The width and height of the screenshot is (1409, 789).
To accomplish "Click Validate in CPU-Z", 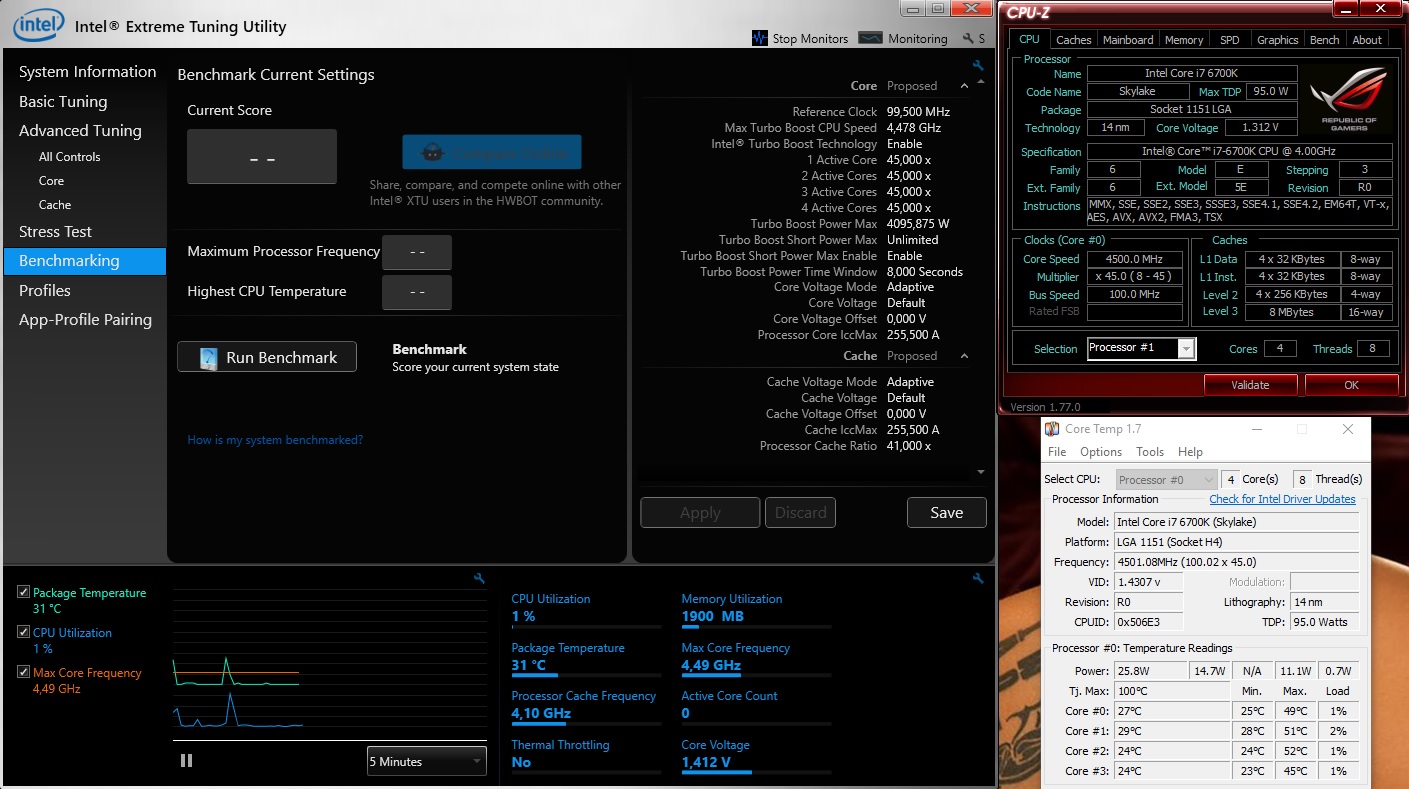I will pyautogui.click(x=1250, y=384).
